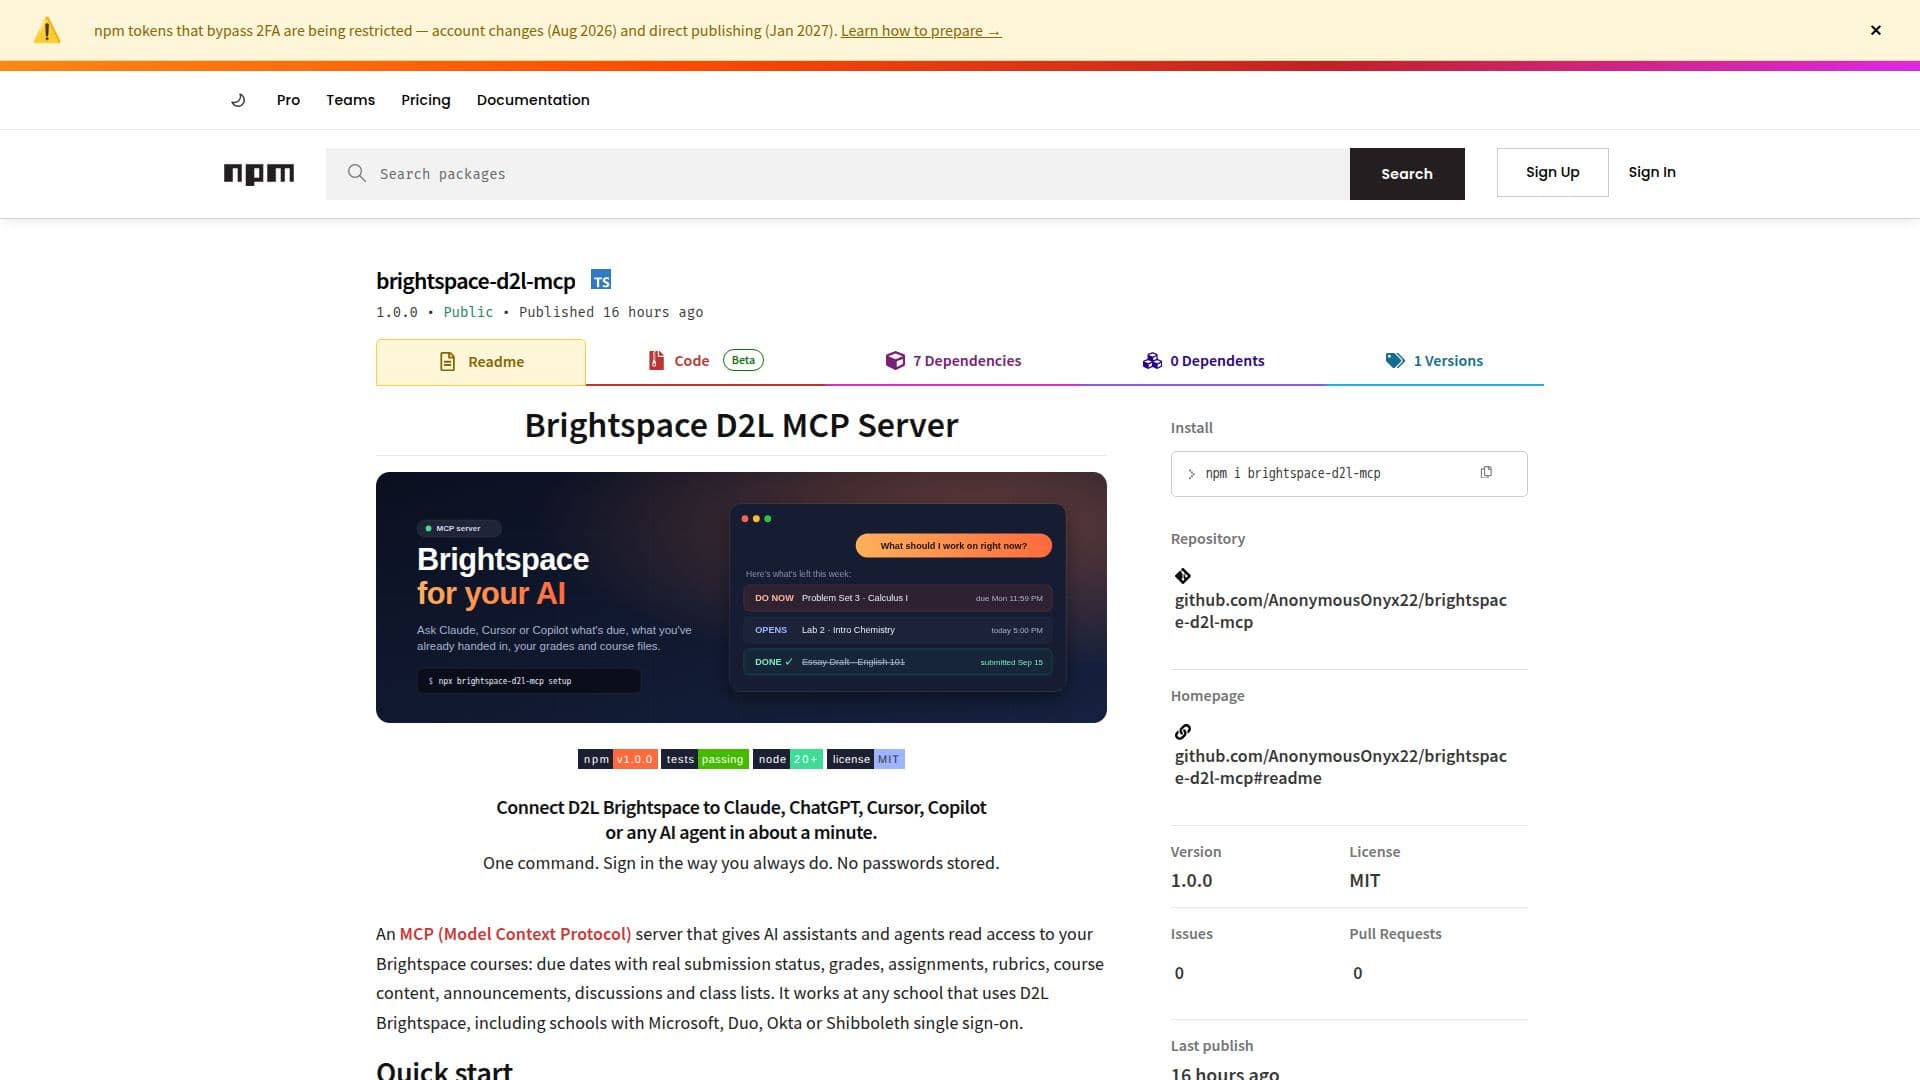Viewport: 1920px width, 1080px height.
Task: Click the 'Brightspace D2L MCP Server' heading
Action: 741,425
